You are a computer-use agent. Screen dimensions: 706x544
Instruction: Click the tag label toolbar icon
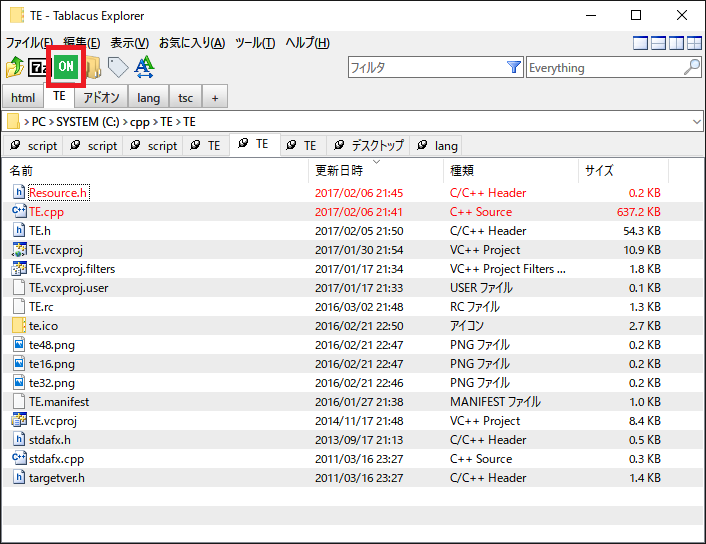click(x=118, y=67)
